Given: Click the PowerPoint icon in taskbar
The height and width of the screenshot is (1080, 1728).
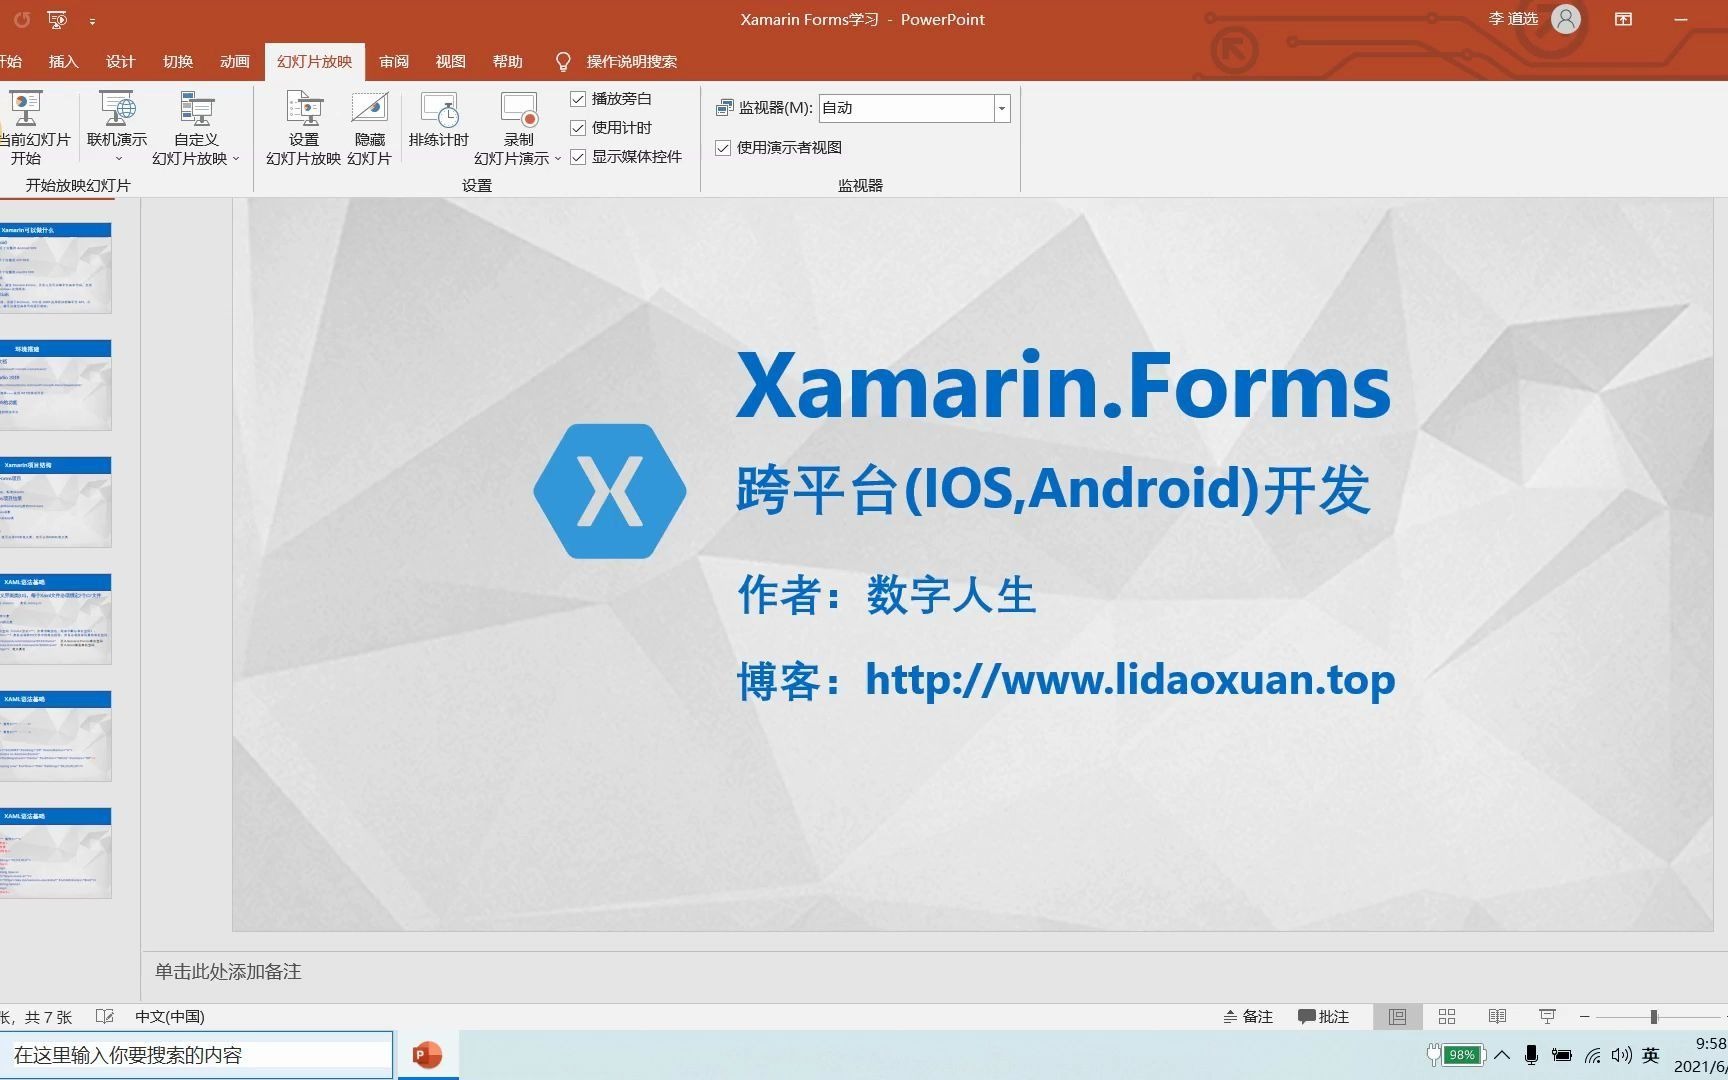Looking at the screenshot, I should click(427, 1055).
